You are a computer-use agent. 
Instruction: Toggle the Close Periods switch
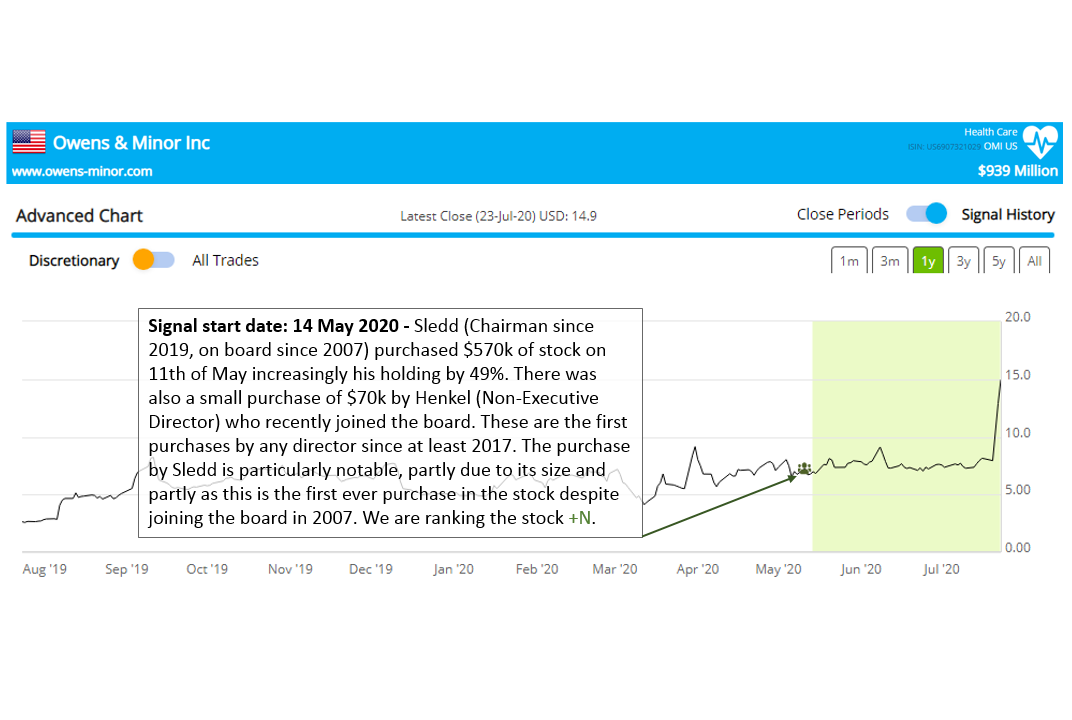[x=926, y=214]
